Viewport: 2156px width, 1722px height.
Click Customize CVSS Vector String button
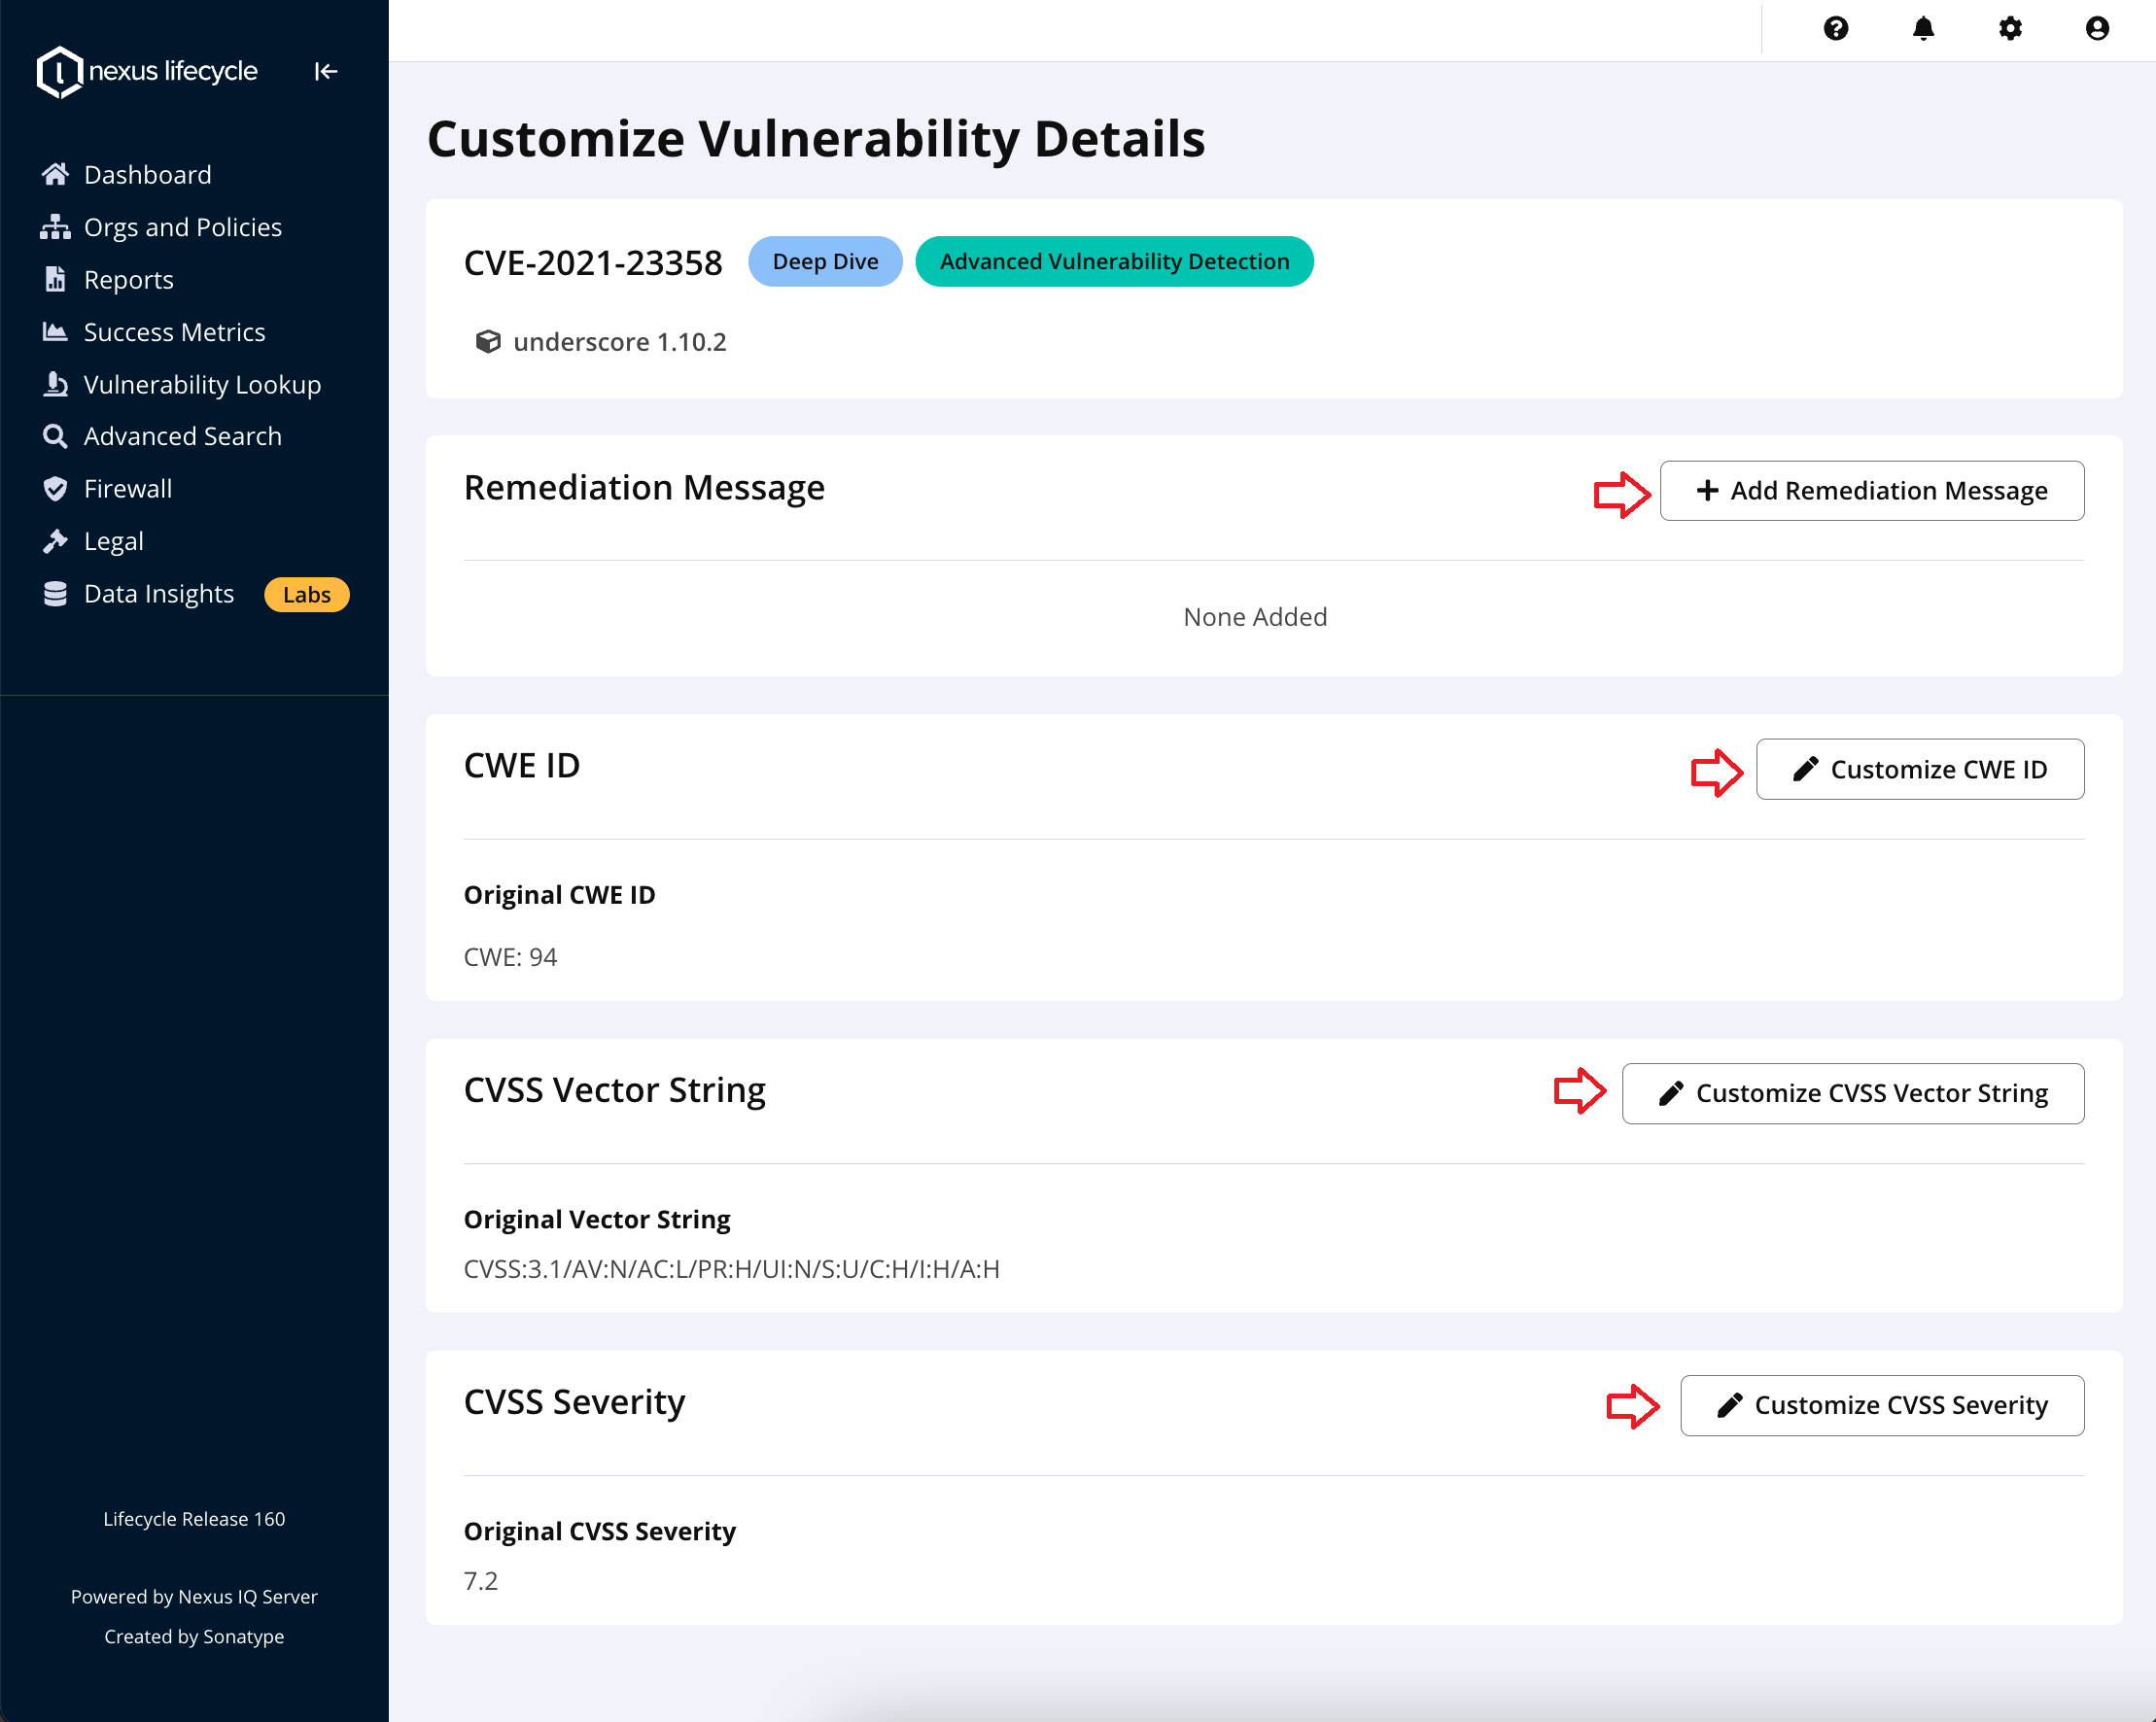pos(1852,1093)
